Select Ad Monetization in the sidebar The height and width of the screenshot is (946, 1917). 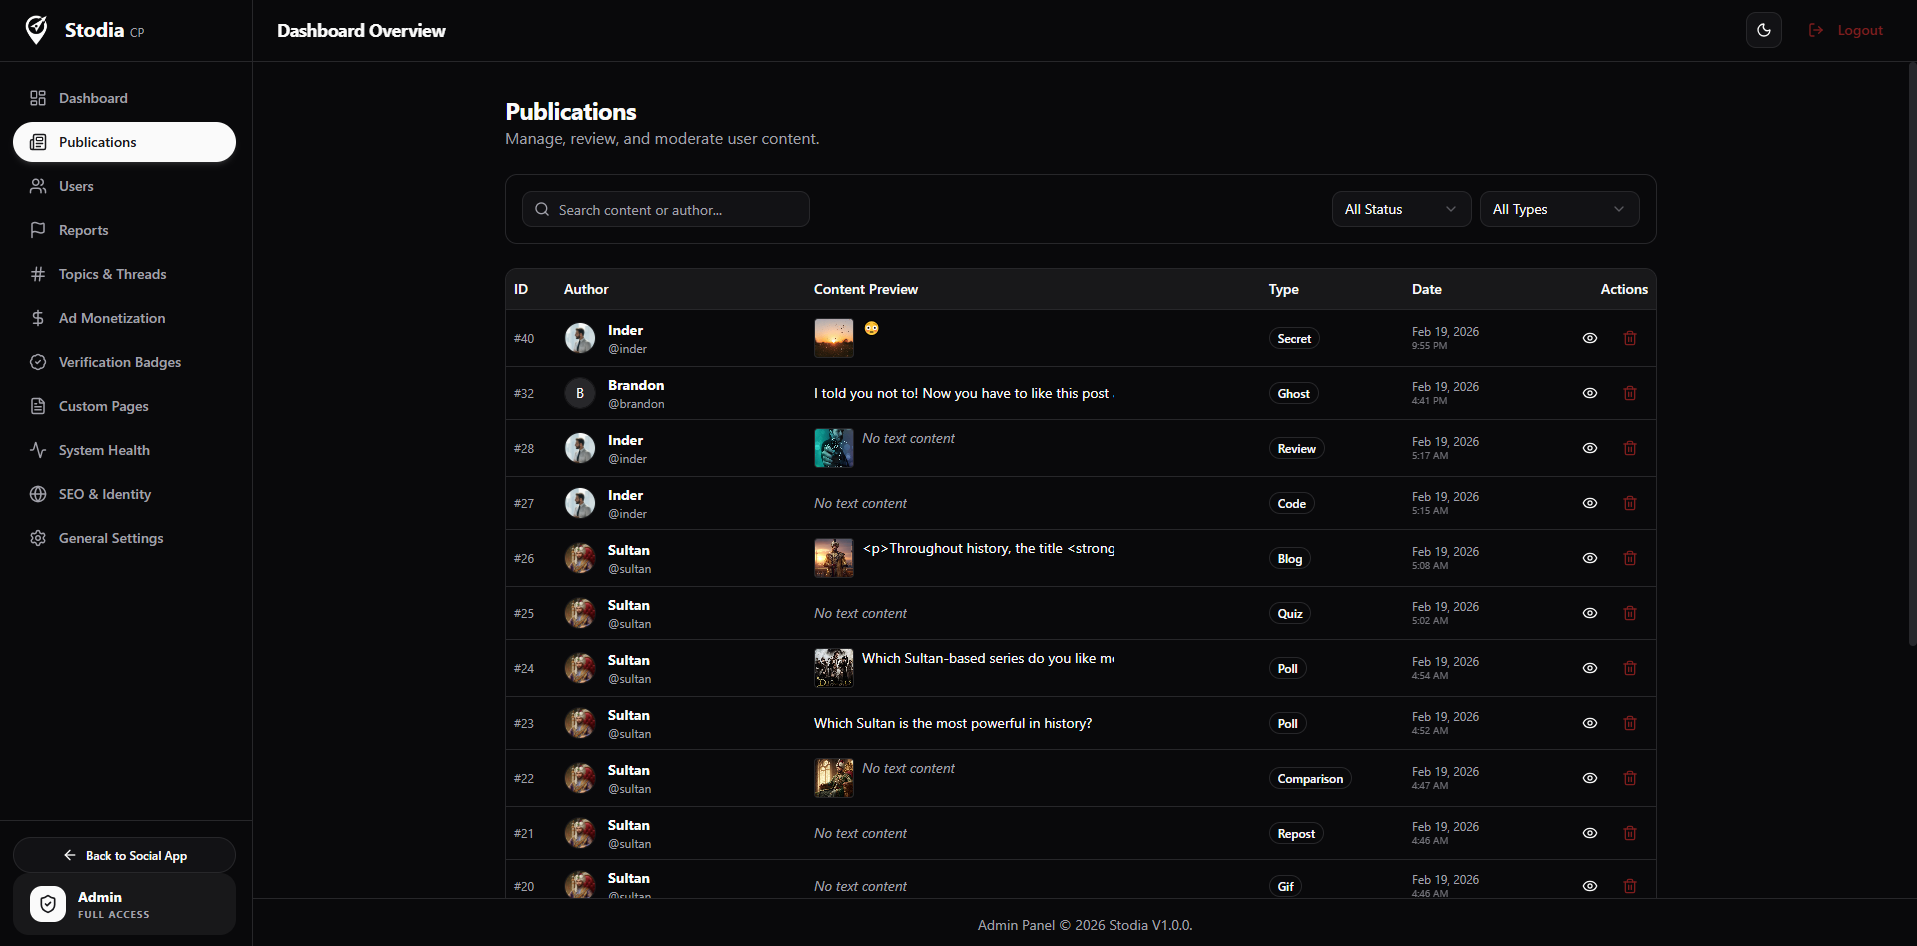110,318
